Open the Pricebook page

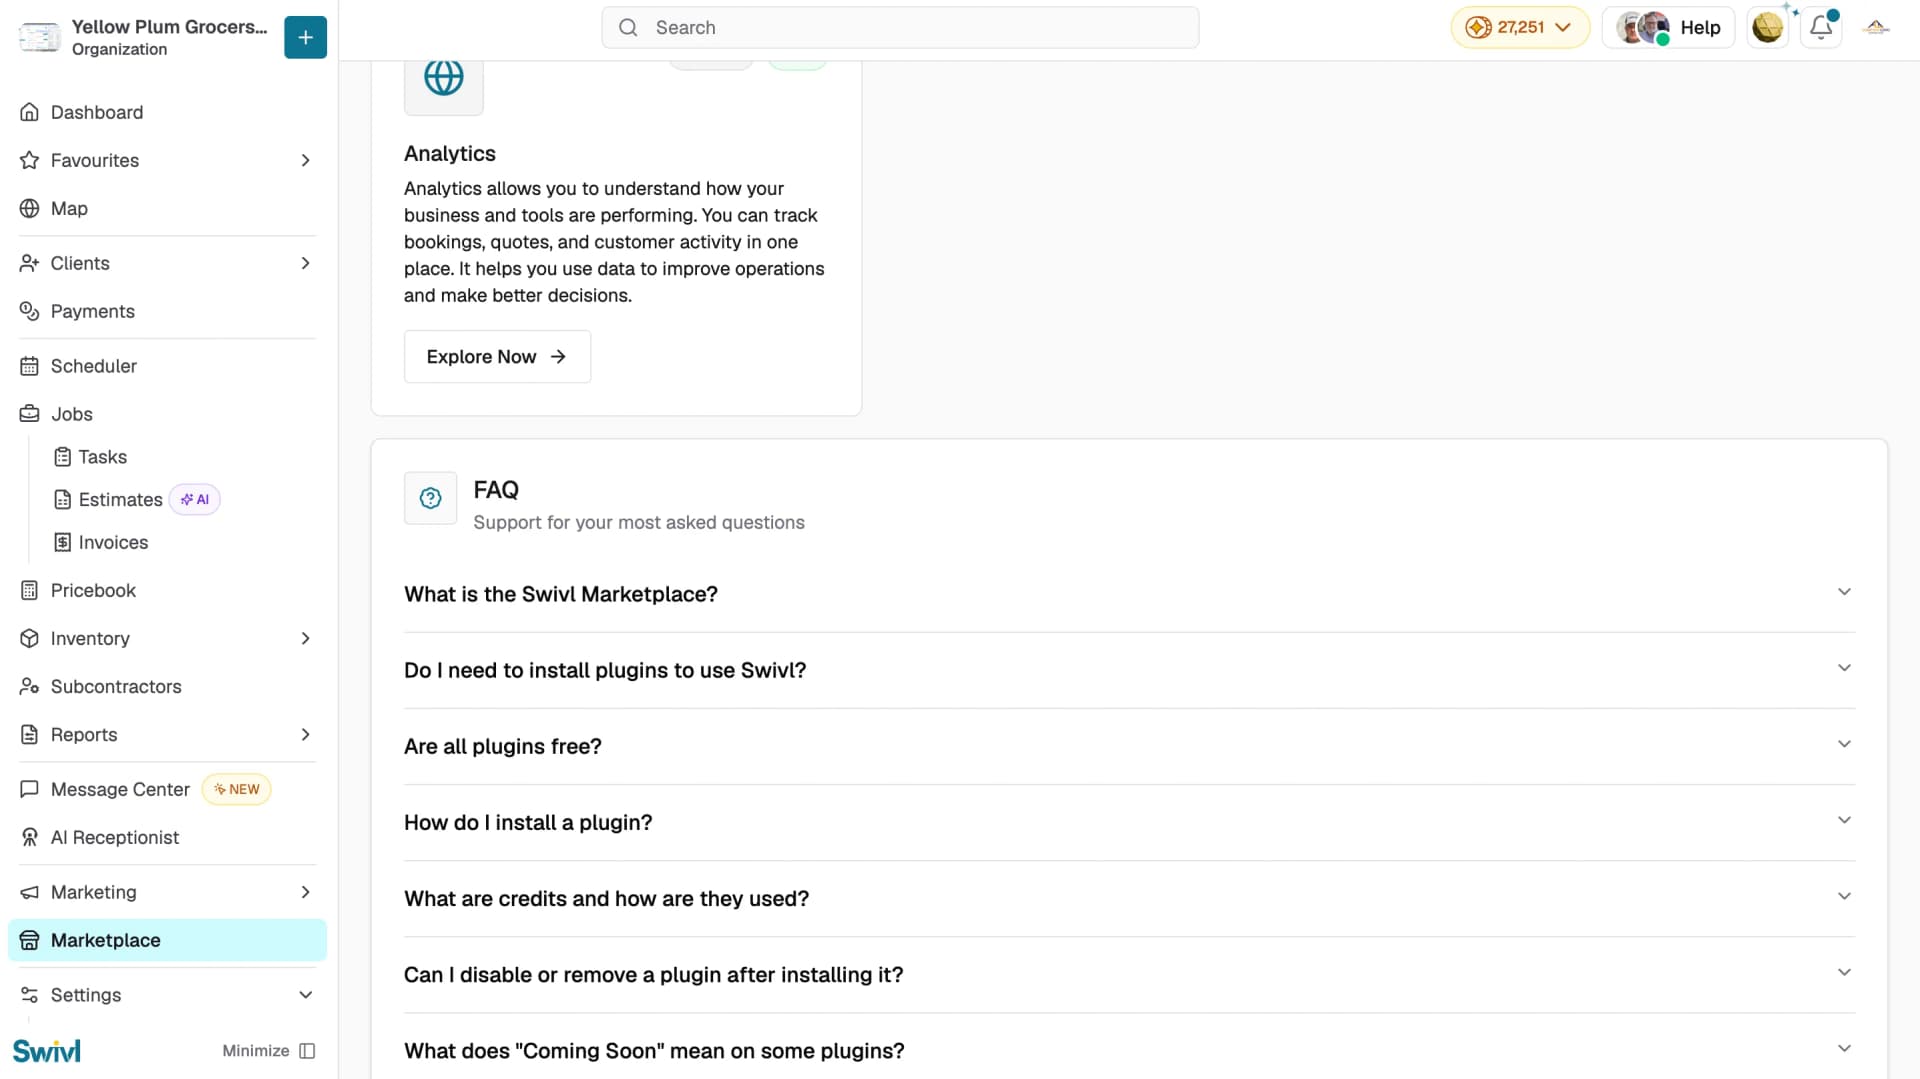pyautogui.click(x=167, y=590)
